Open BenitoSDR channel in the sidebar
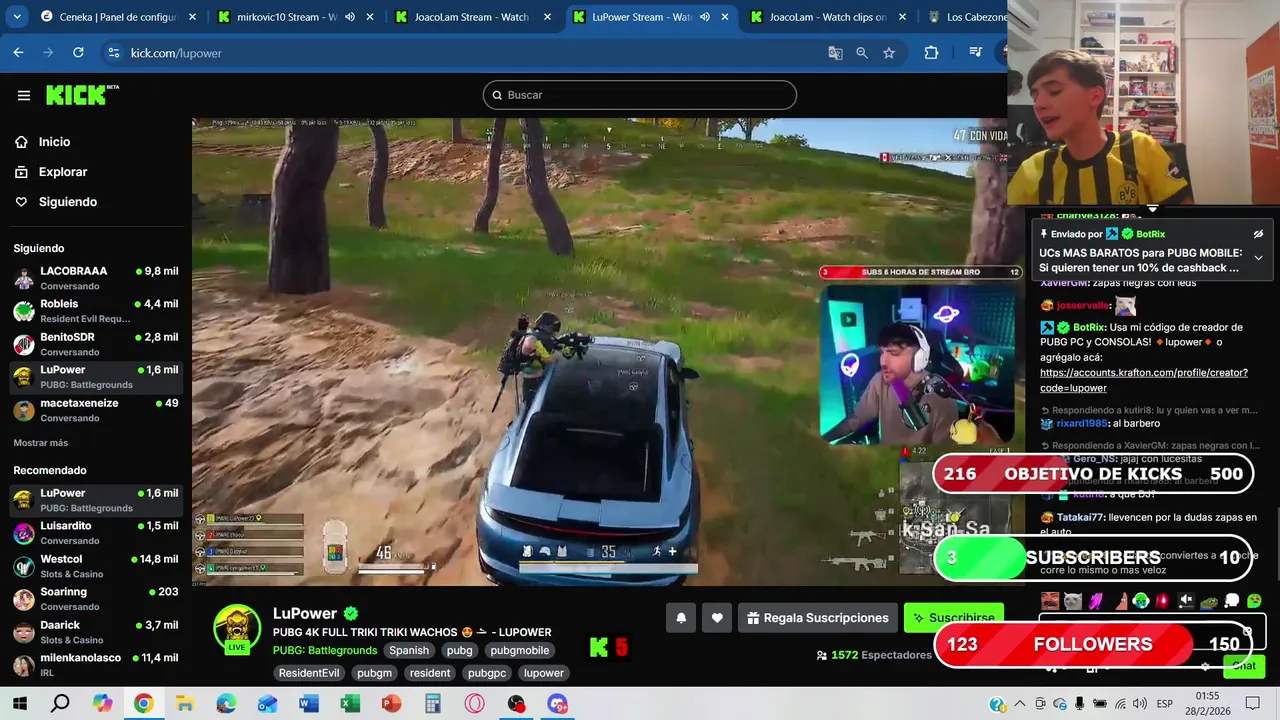This screenshot has width=1280, height=720. click(95, 344)
